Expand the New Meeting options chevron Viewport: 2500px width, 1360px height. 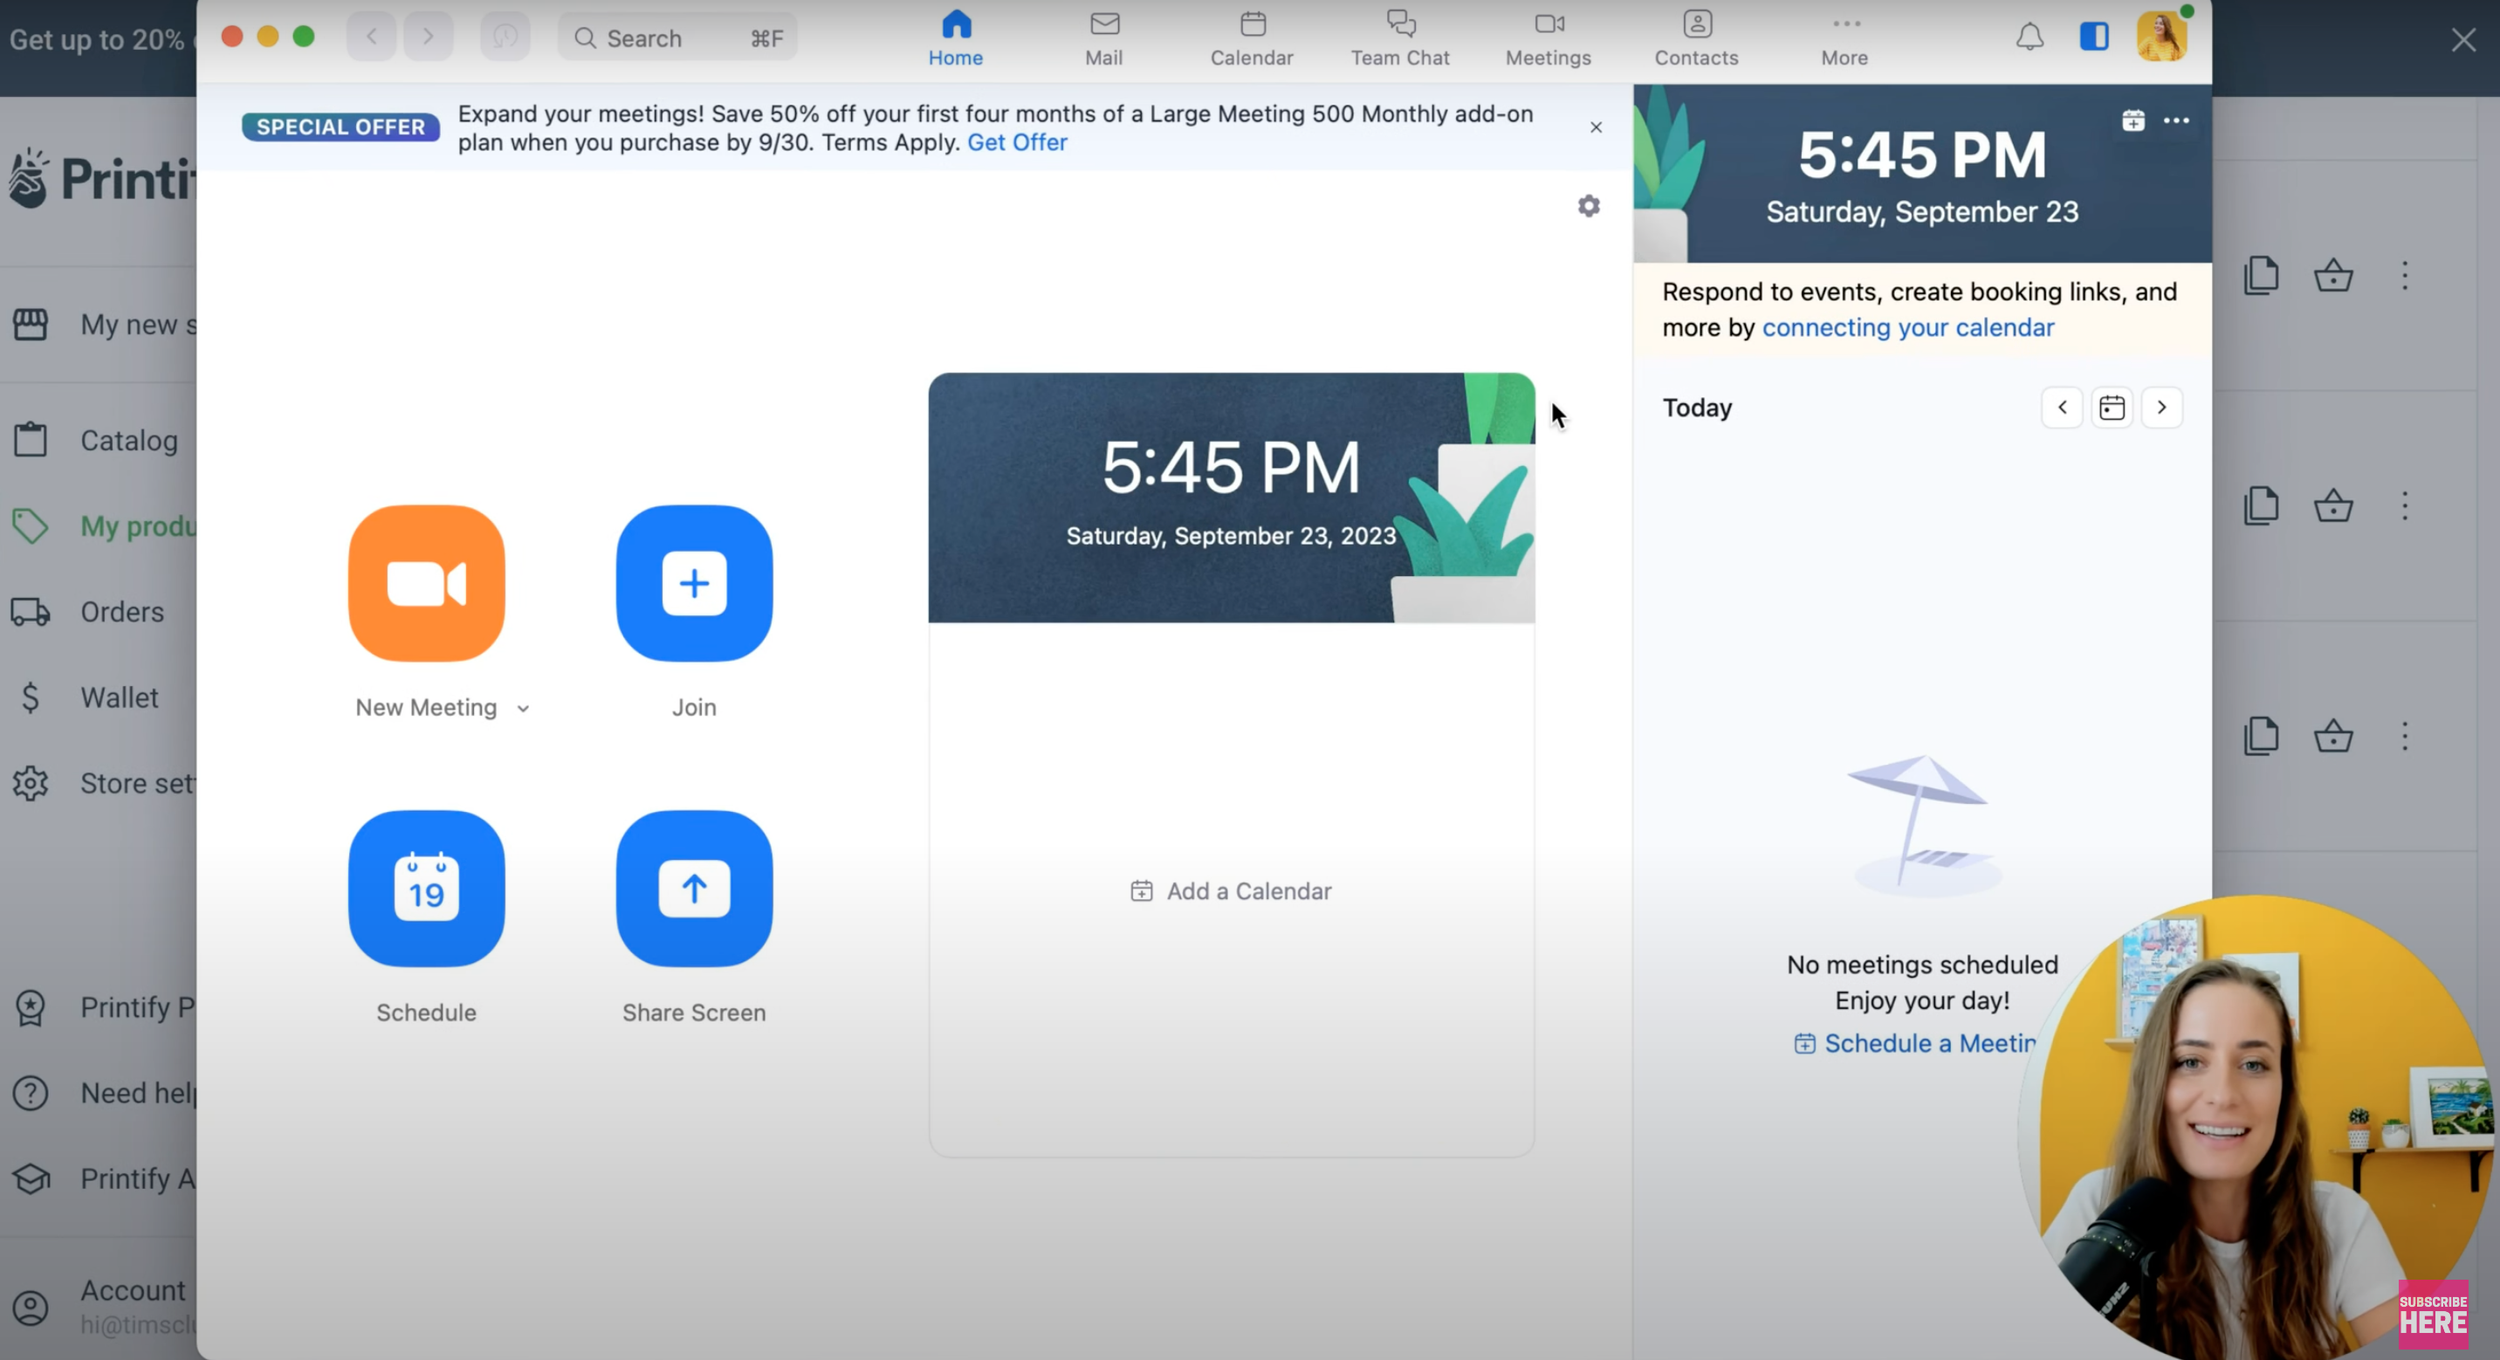pyautogui.click(x=523, y=709)
